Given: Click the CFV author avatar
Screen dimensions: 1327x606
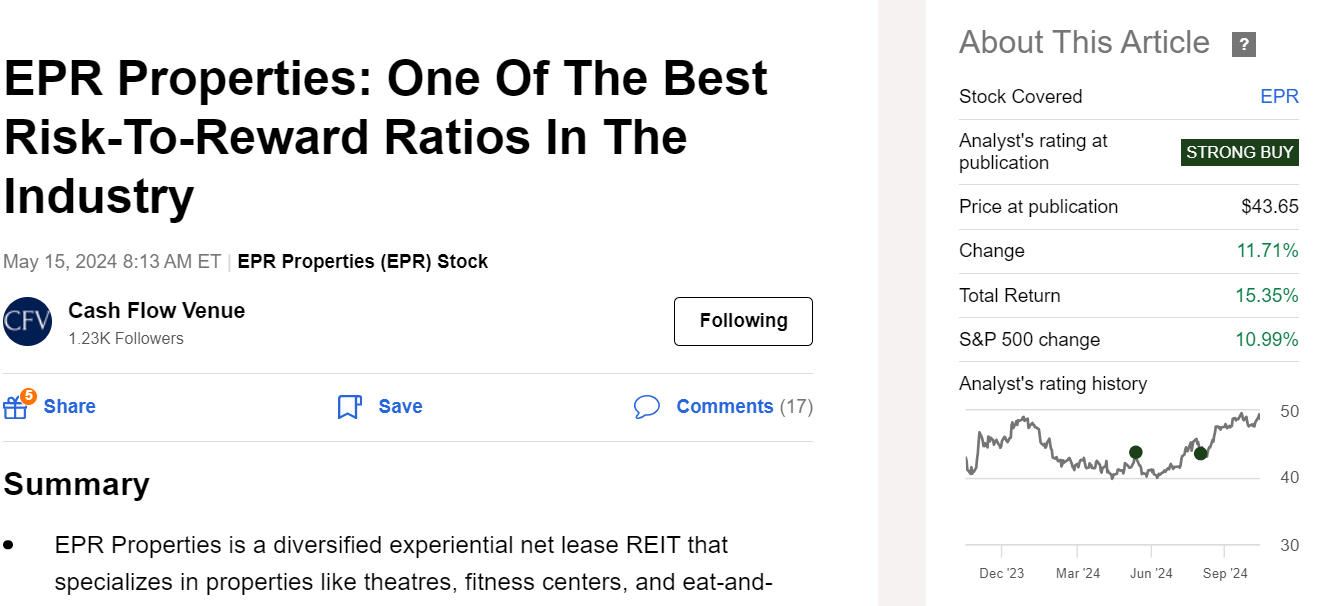Looking at the screenshot, I should click(x=28, y=321).
